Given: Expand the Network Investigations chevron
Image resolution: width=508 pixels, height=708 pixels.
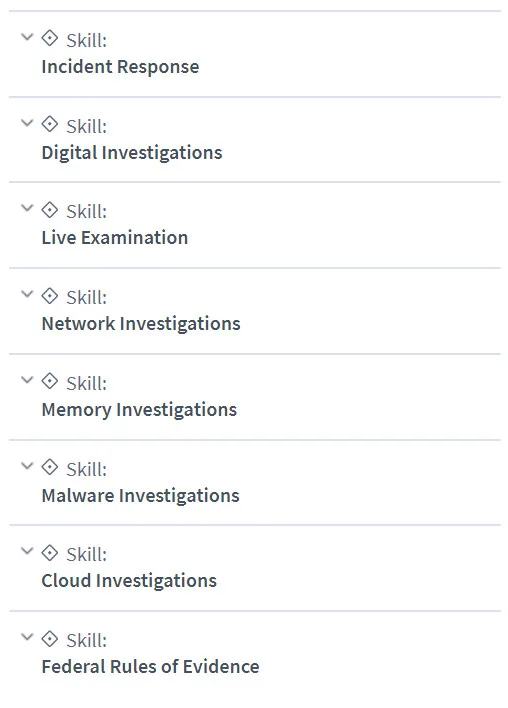Looking at the screenshot, I should (x=28, y=294).
